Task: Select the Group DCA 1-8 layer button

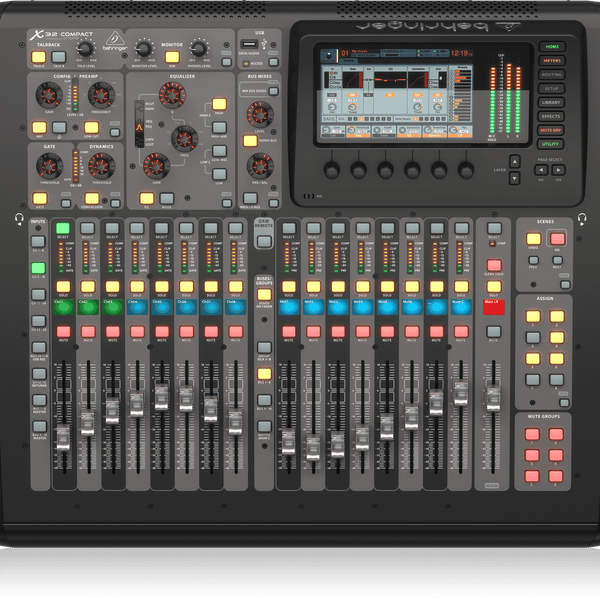Action: [264, 347]
